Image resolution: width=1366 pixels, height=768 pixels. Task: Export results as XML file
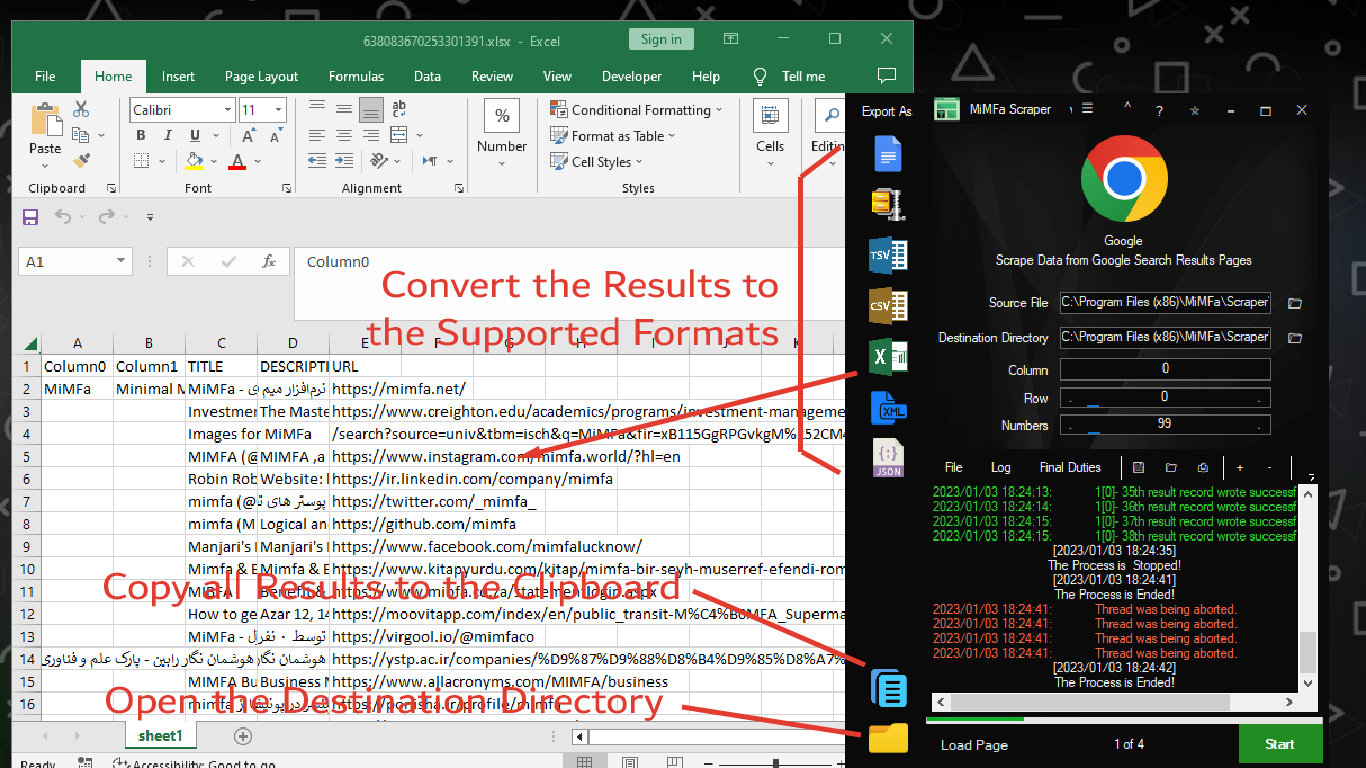point(887,407)
